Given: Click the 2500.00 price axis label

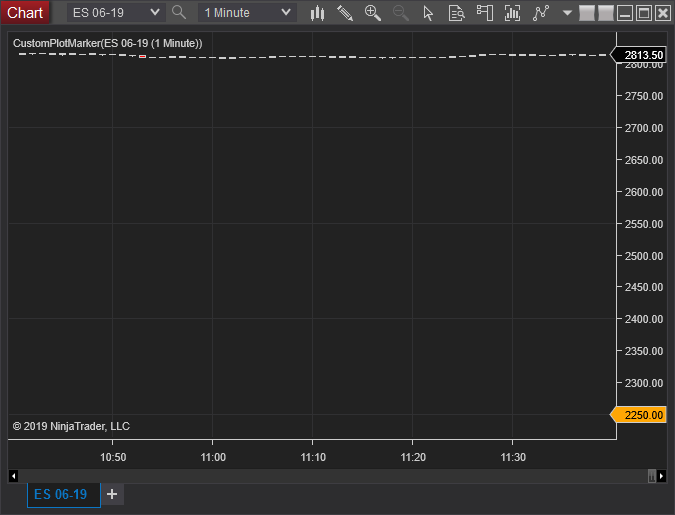Looking at the screenshot, I should click(x=644, y=256).
